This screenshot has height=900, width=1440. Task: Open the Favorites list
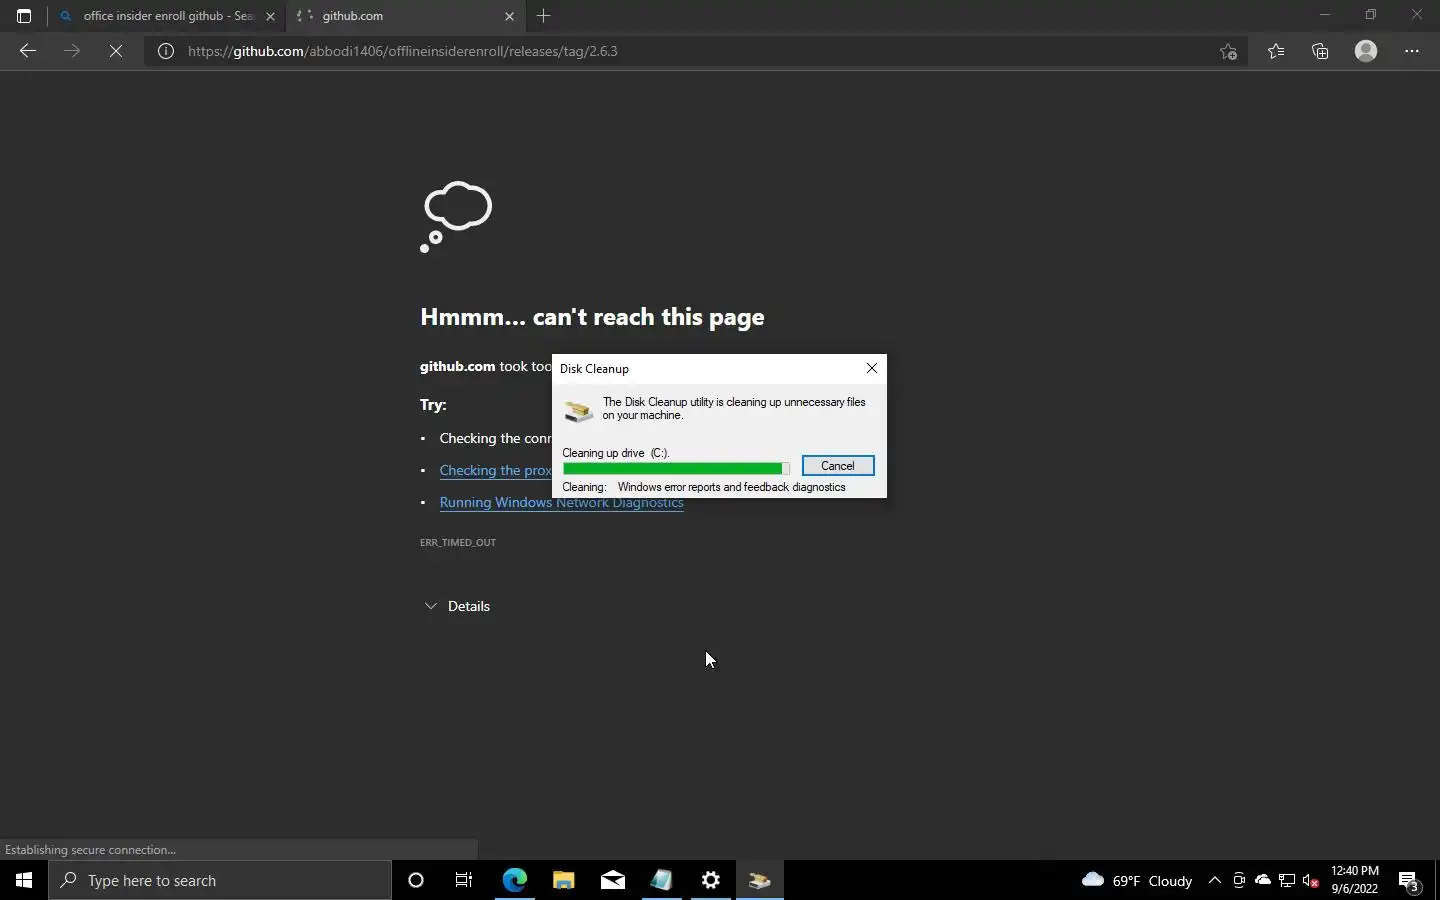point(1276,51)
